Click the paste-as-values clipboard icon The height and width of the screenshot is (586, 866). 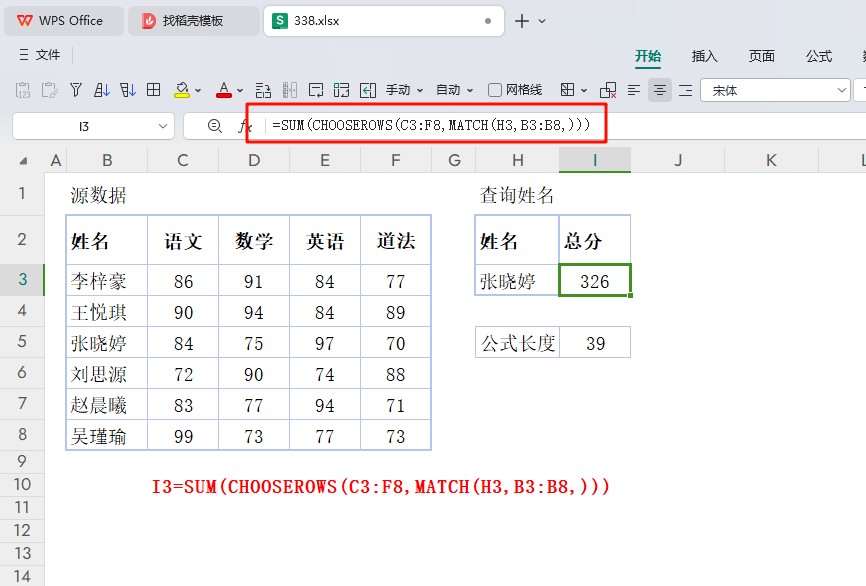coord(23,90)
